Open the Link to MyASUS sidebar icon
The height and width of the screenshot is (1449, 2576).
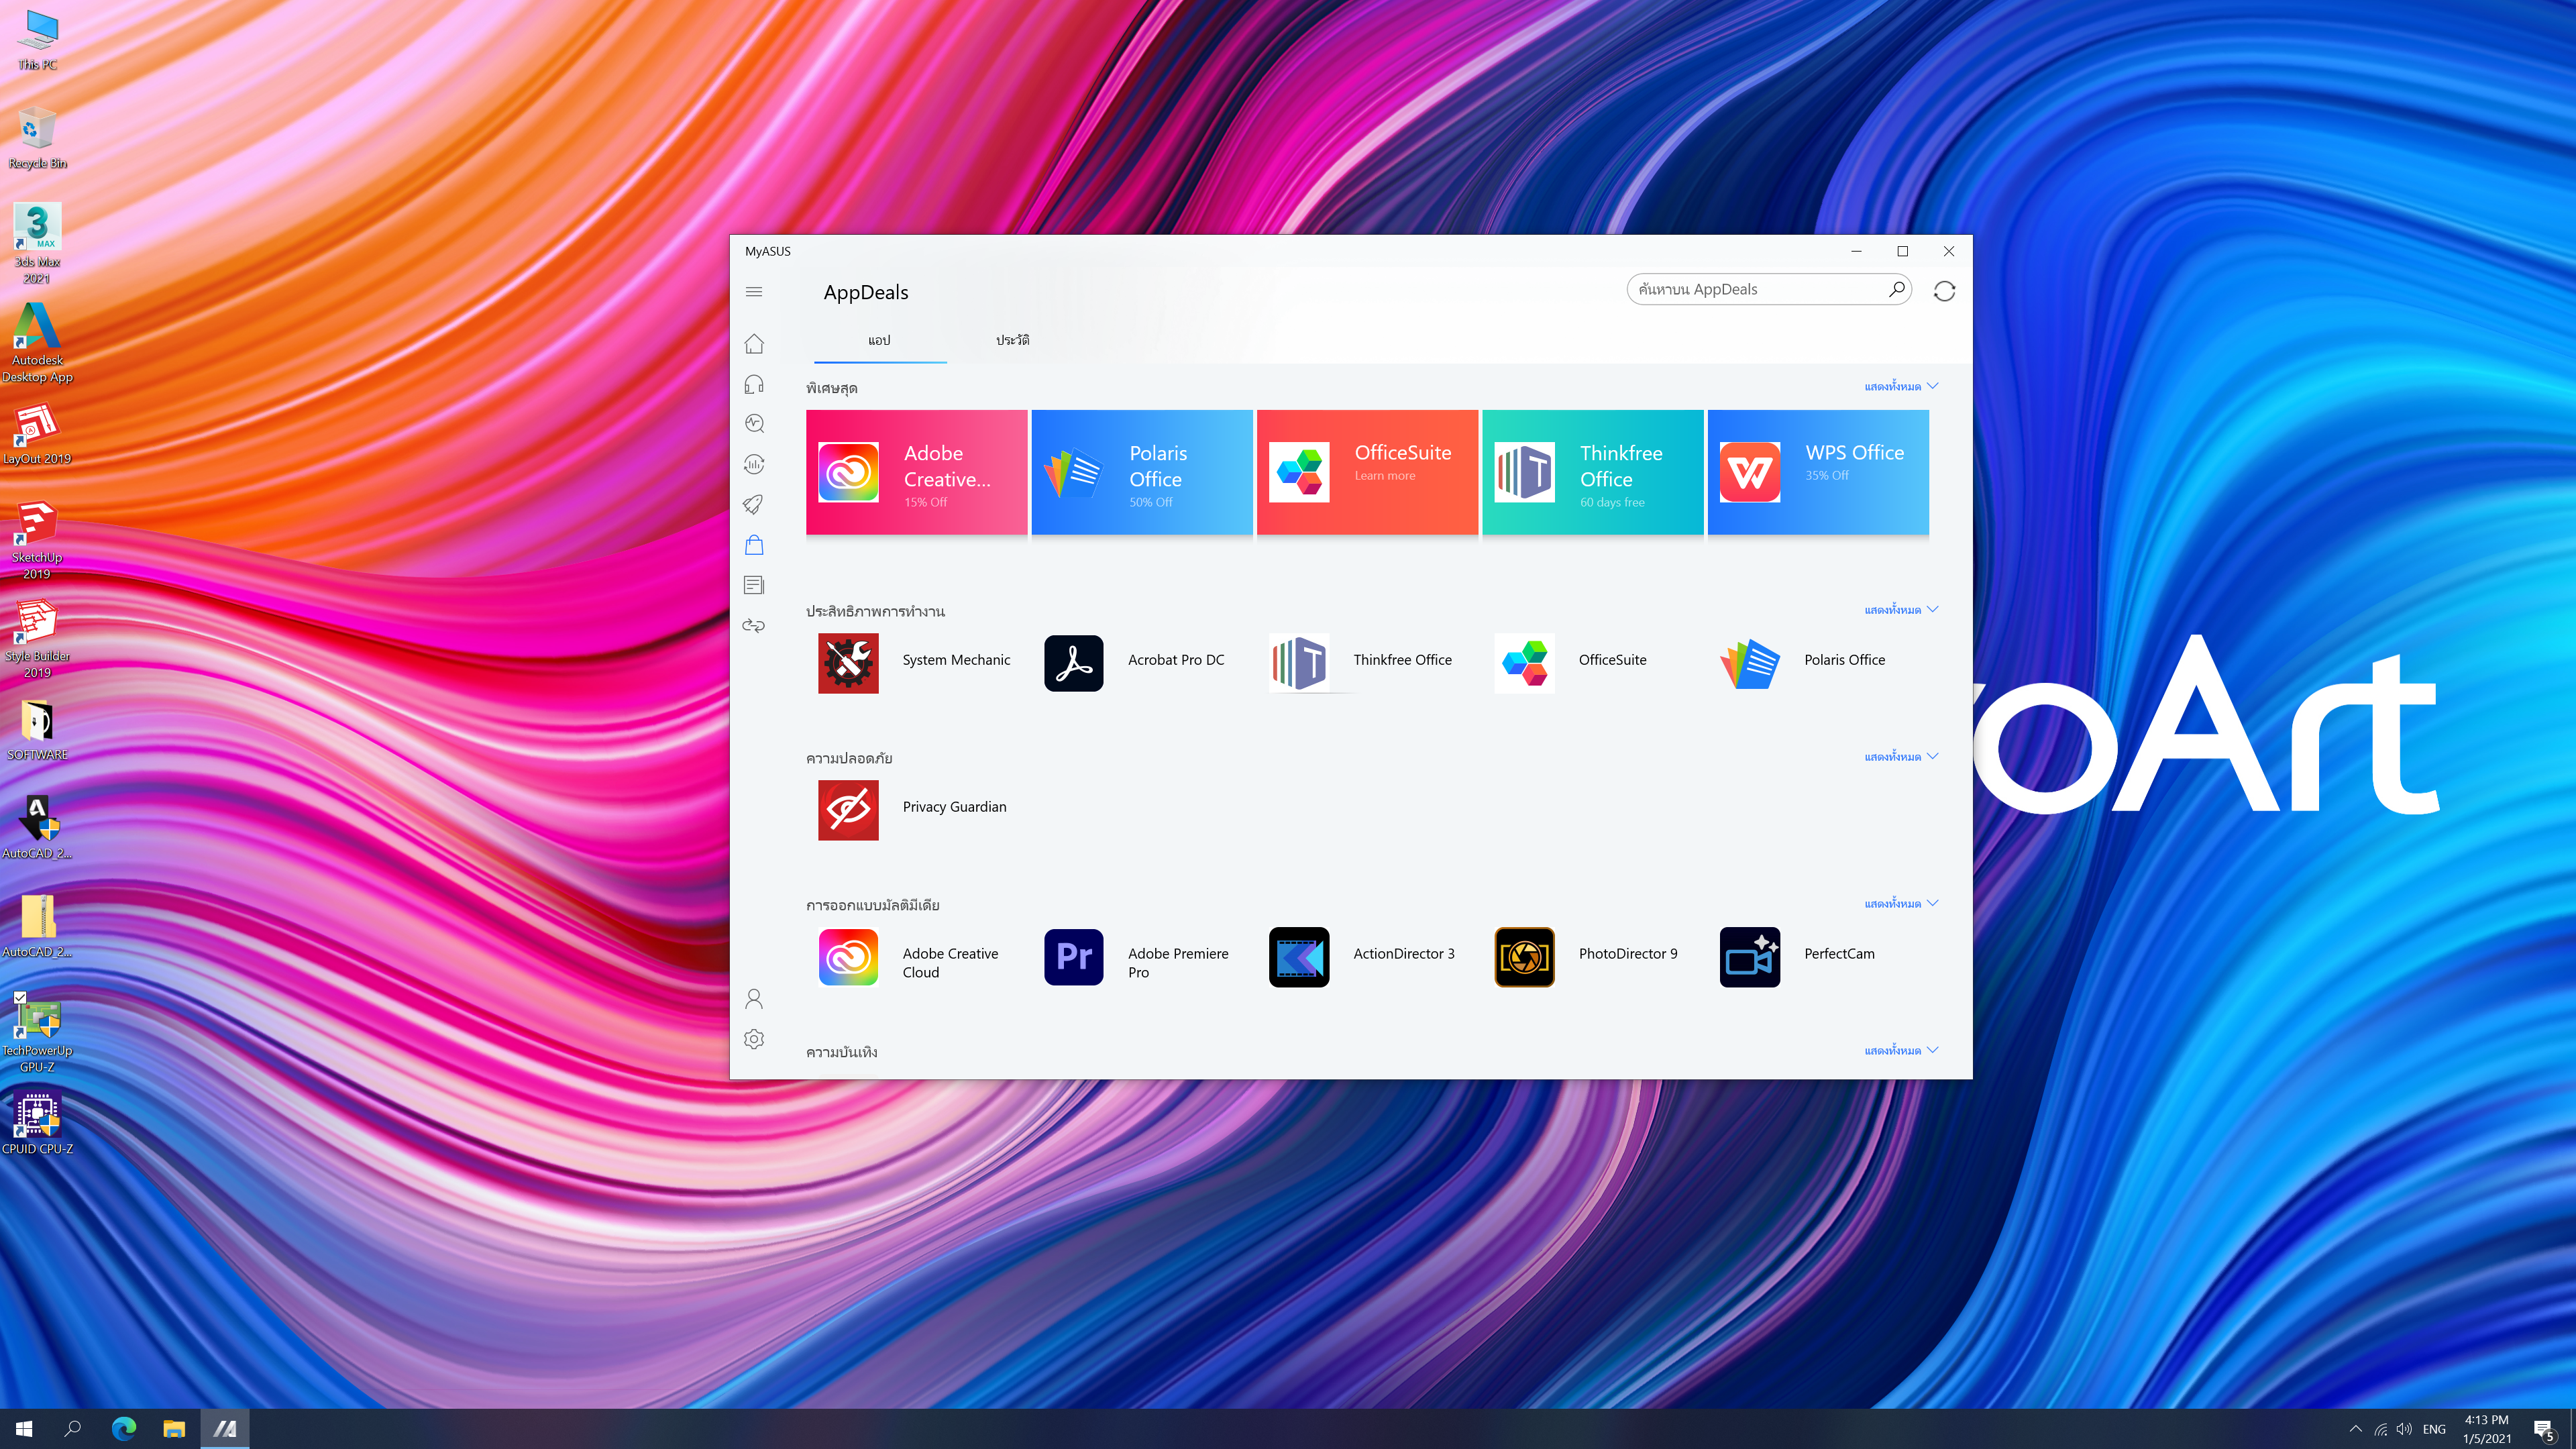pyautogui.click(x=754, y=625)
